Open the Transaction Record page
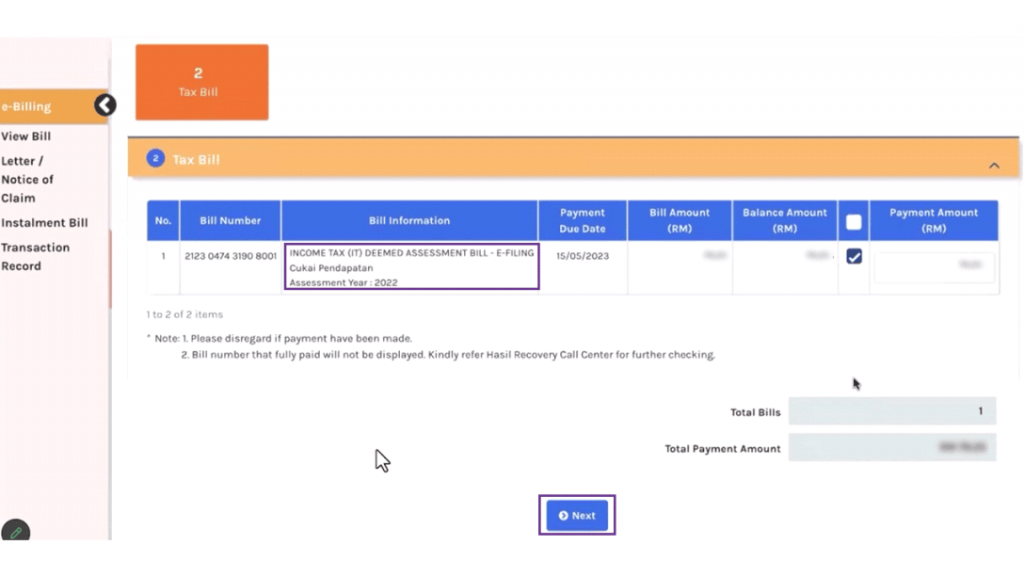 coord(35,257)
